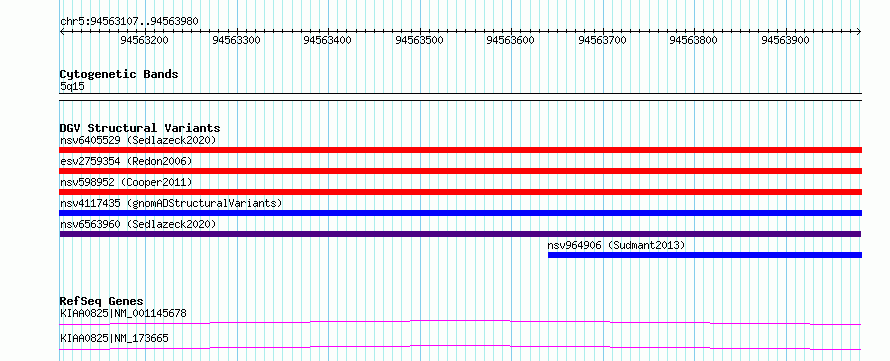
Task: Click the KIAA0825|NM_173665 gene label
Action: pos(114,338)
